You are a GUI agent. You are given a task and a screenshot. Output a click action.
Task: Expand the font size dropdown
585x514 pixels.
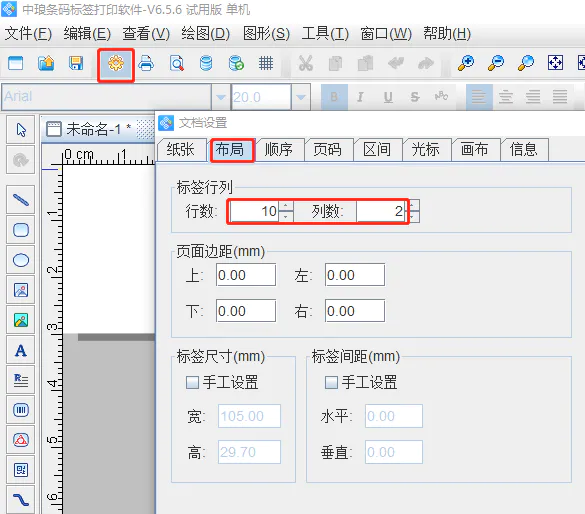pos(301,97)
